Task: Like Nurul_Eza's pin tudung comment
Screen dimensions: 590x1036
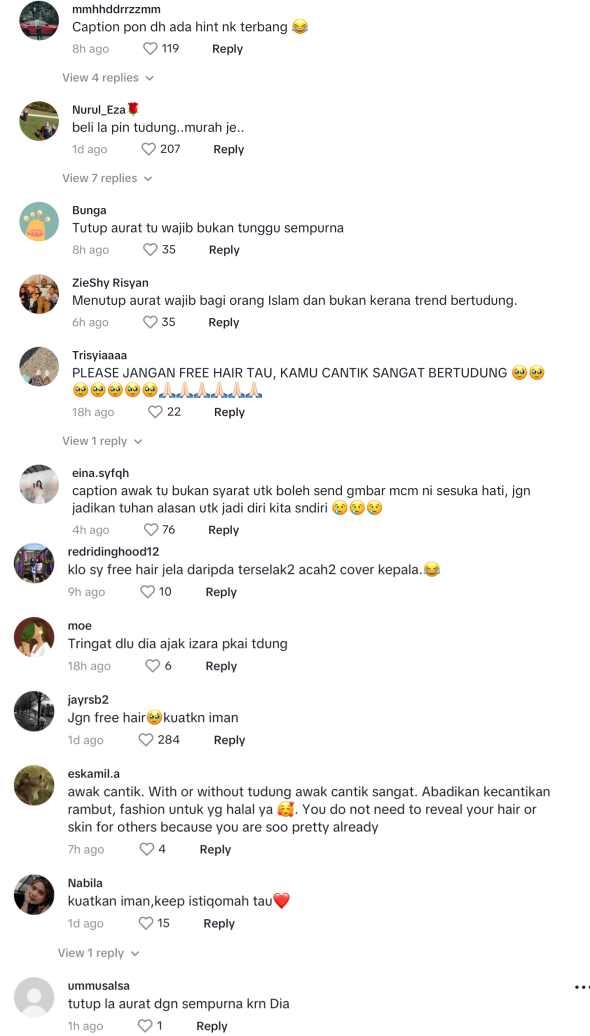Action: (x=149, y=149)
